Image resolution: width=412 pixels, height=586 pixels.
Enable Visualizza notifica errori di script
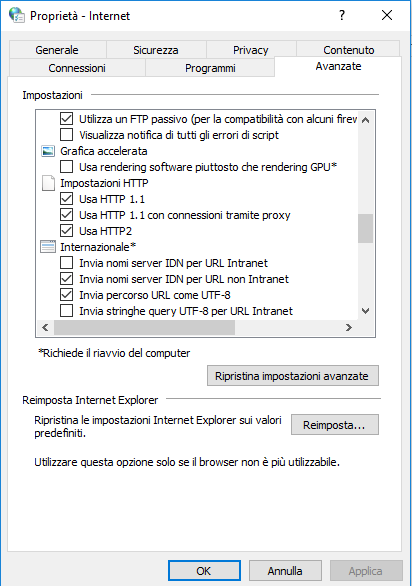tap(67, 135)
